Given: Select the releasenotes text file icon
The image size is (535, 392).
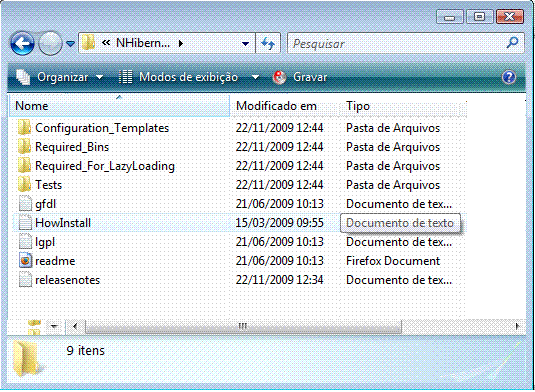Looking at the screenshot, I should tap(25, 280).
